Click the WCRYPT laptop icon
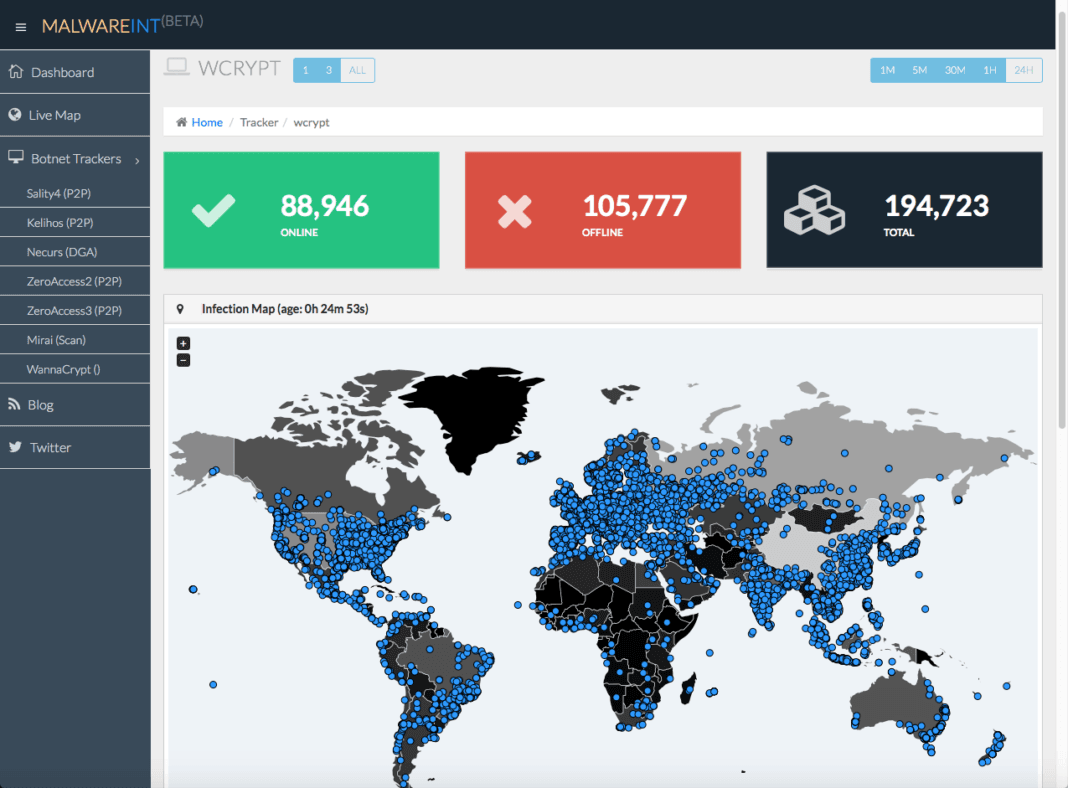Viewport: 1068px width, 788px height. click(176, 67)
